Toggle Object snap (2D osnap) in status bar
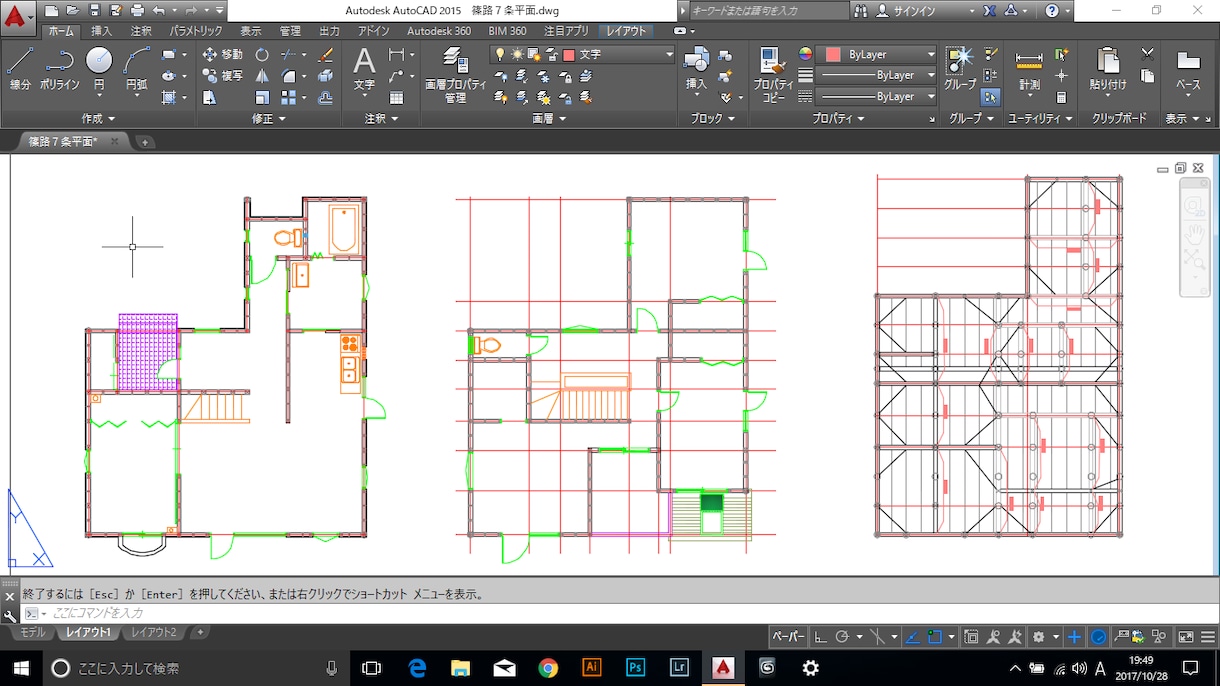1220x686 pixels. tap(934, 637)
